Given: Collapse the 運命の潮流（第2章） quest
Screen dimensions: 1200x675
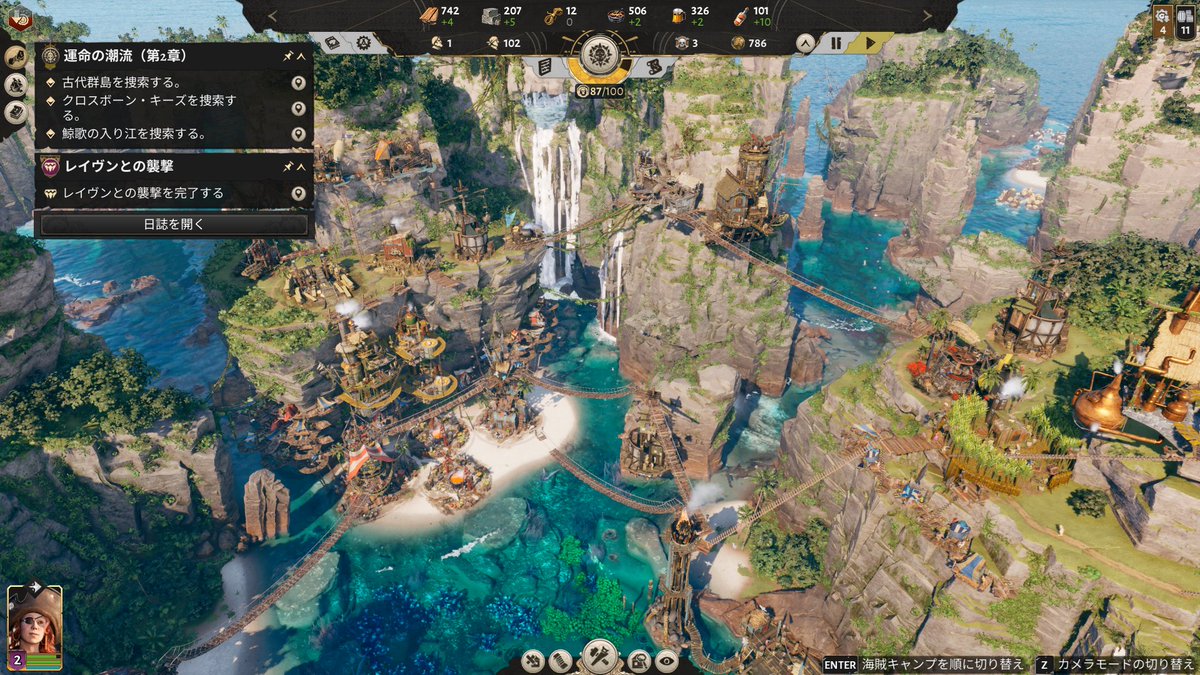Looking at the screenshot, I should click(301, 56).
